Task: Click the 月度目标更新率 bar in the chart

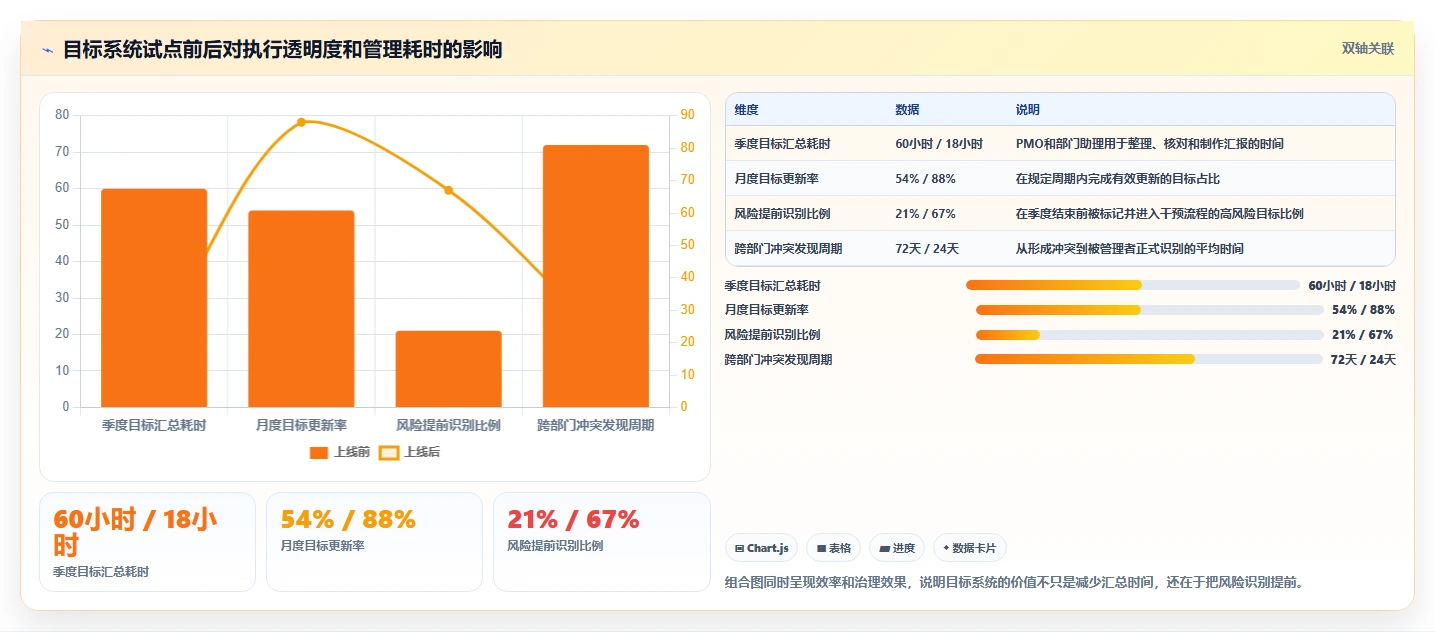Action: pyautogui.click(x=301, y=309)
